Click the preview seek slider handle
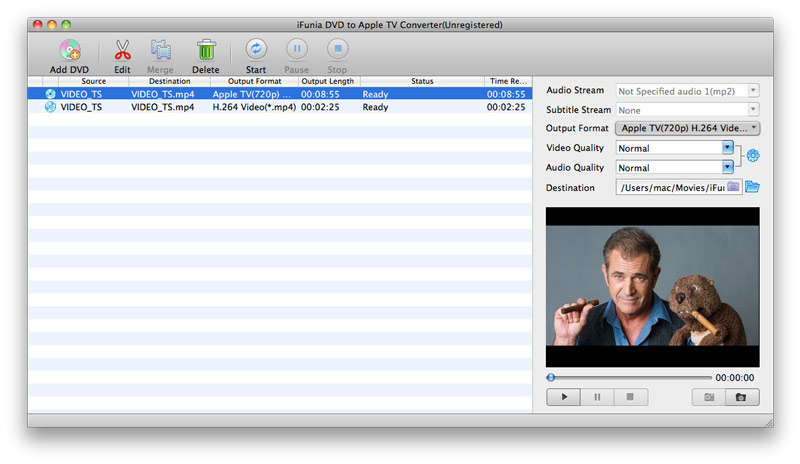The width and height of the screenshot is (800, 464). click(551, 378)
